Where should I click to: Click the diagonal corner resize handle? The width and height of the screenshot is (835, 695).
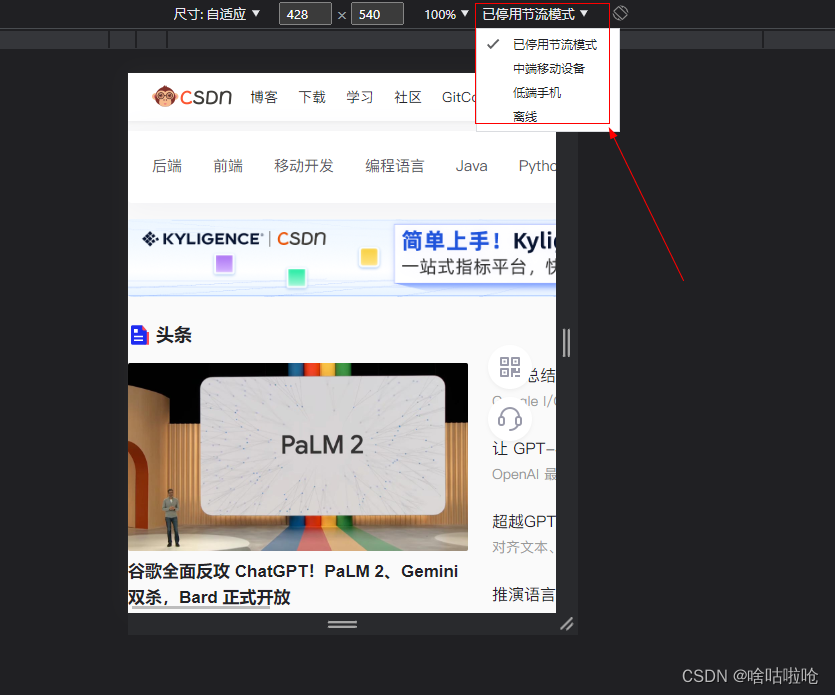click(x=567, y=624)
